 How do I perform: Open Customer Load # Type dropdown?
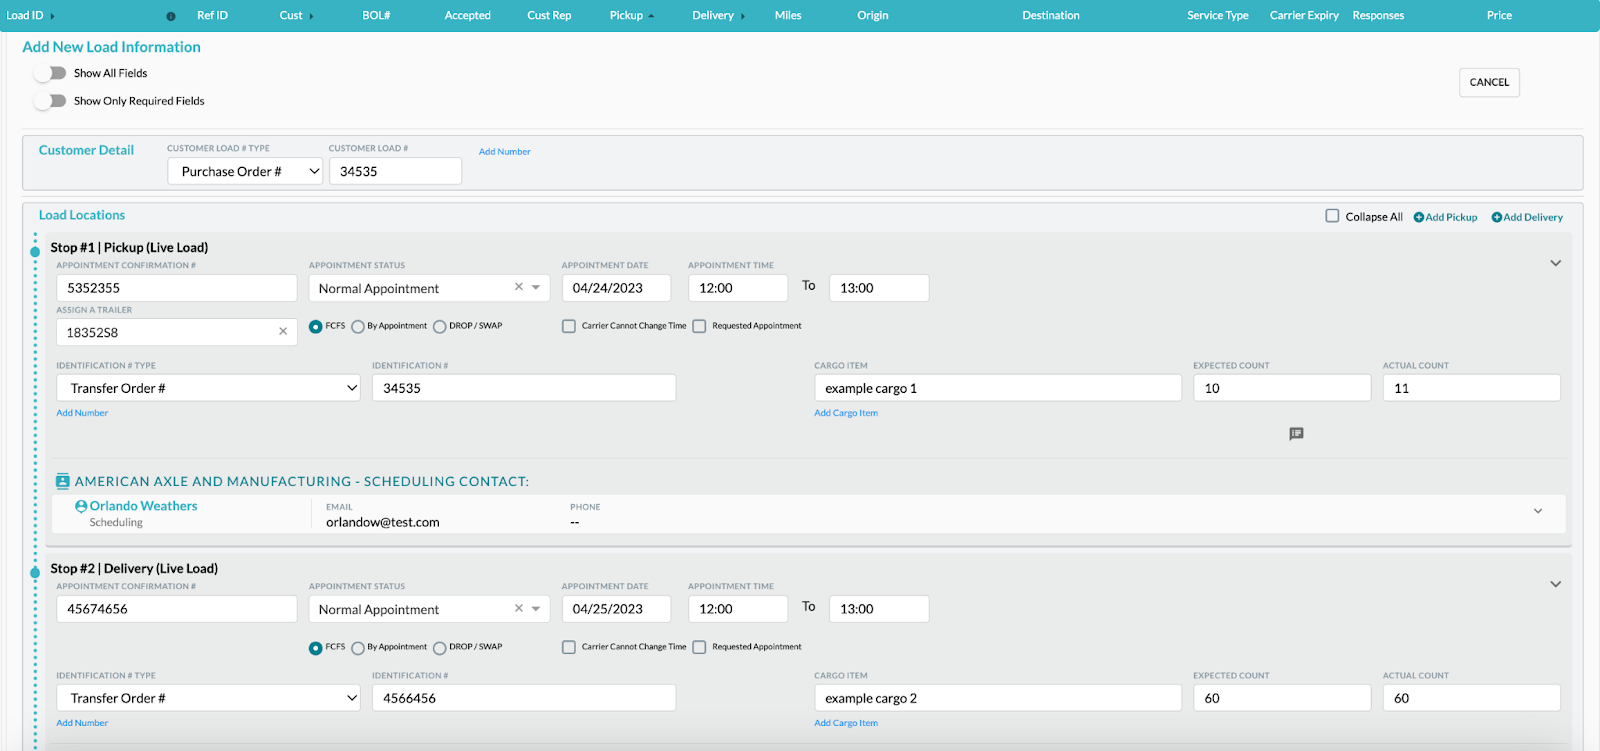245,171
